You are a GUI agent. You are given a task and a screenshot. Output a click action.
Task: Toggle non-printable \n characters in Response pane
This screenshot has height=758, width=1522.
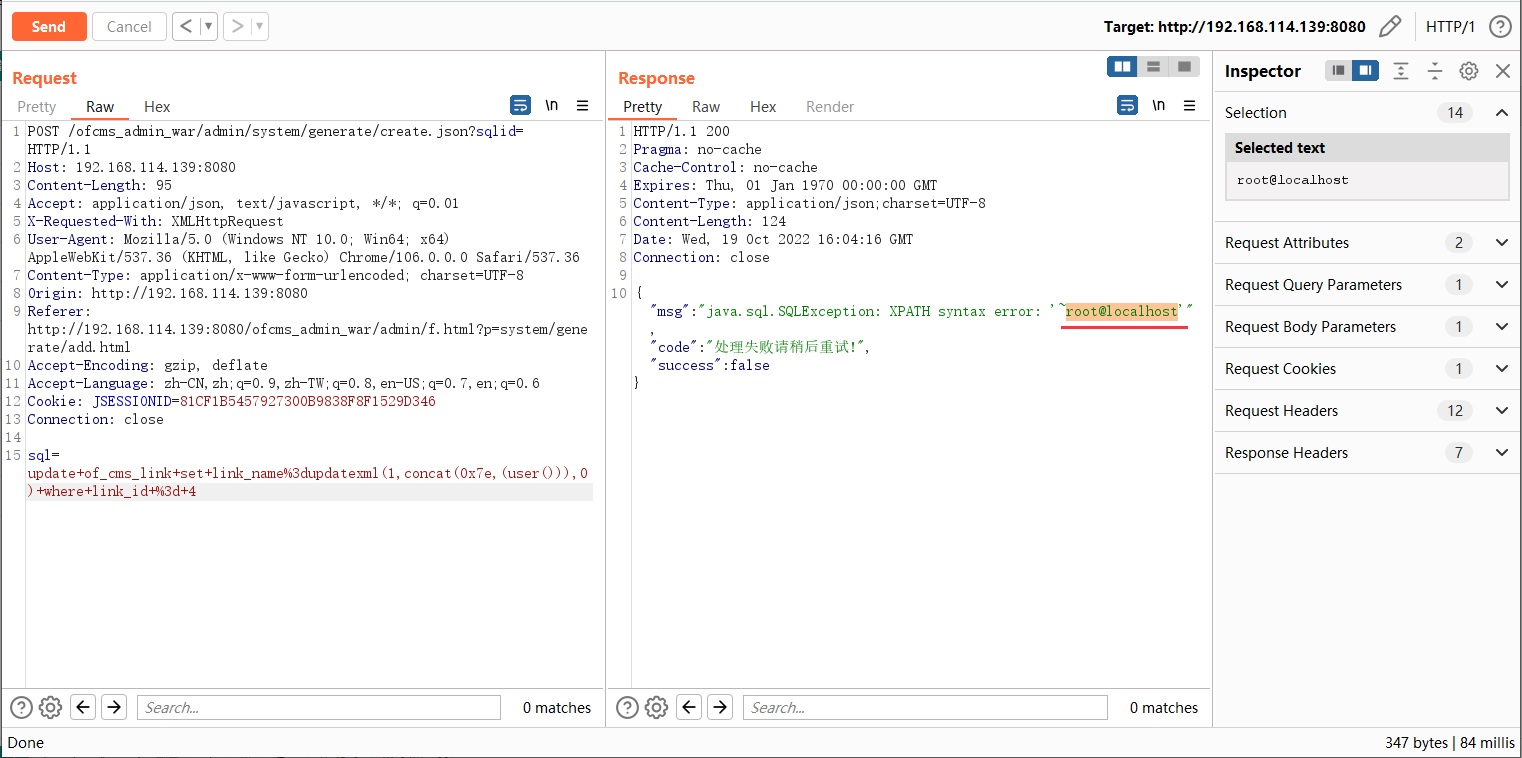(1159, 106)
